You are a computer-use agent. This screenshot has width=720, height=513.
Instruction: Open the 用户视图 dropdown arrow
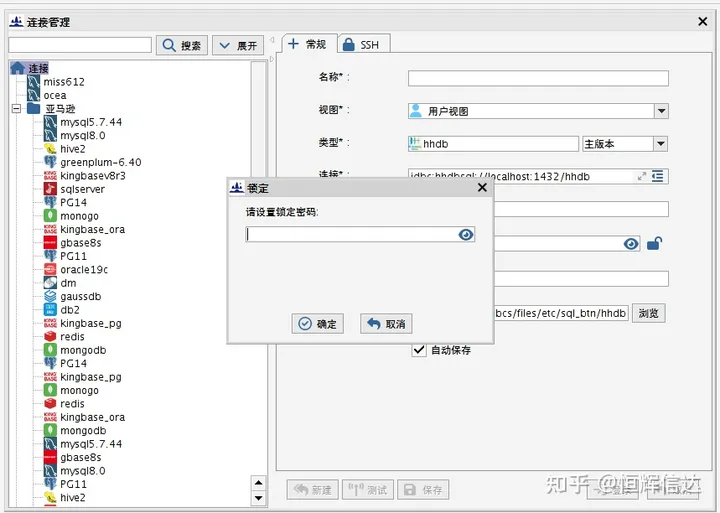[661, 111]
